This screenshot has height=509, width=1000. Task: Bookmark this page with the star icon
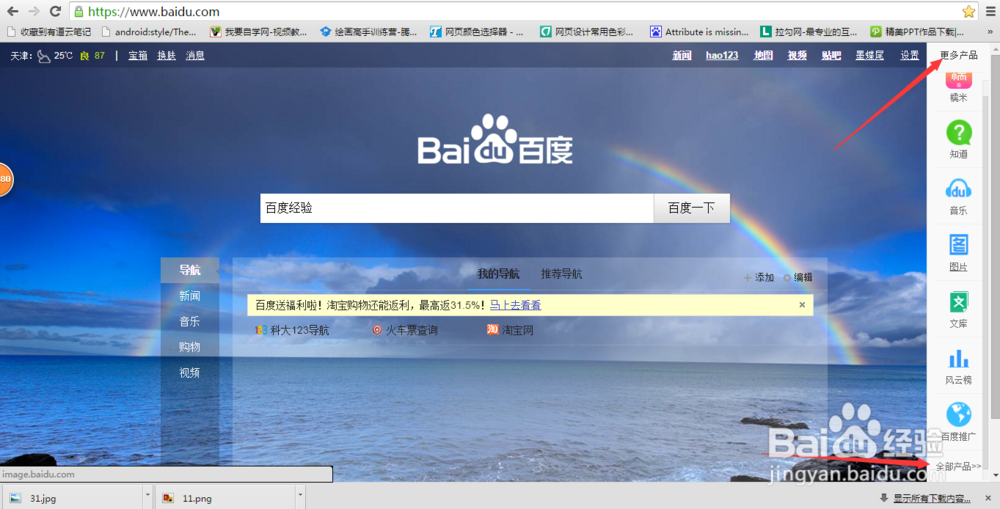coord(968,11)
